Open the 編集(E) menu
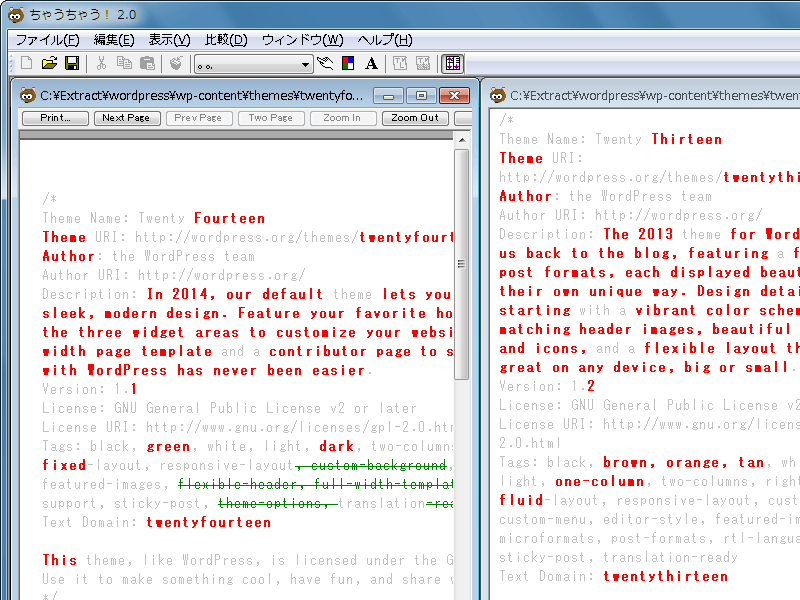The width and height of the screenshot is (800, 600). pos(114,40)
